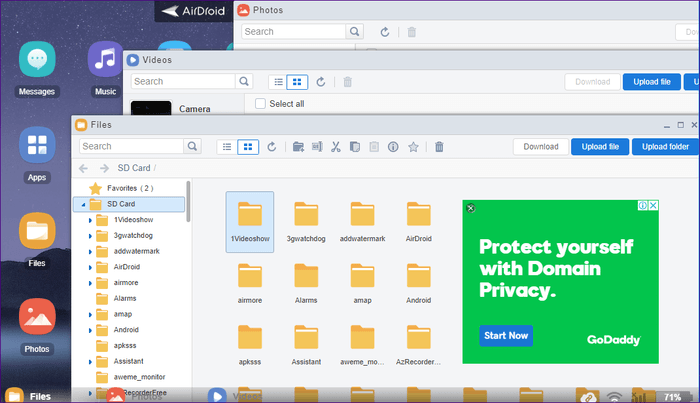Click the cut scissors icon
Viewport: 700px width, 403px height.
click(x=336, y=147)
